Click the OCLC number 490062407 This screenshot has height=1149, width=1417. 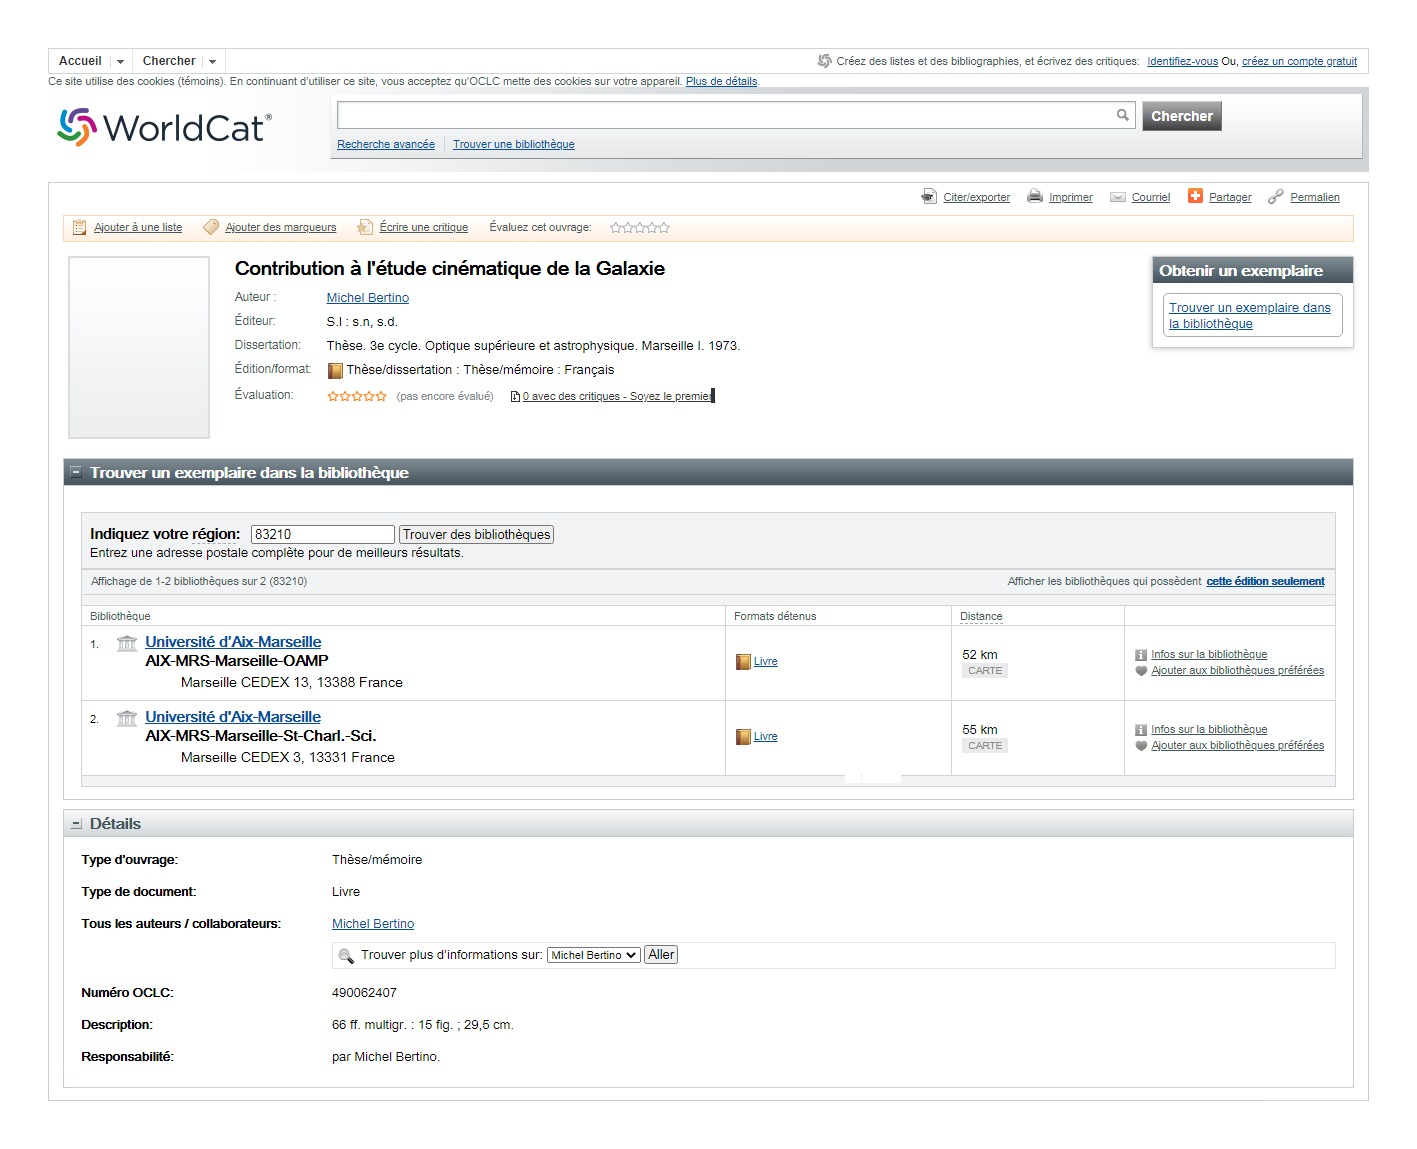[x=364, y=993]
